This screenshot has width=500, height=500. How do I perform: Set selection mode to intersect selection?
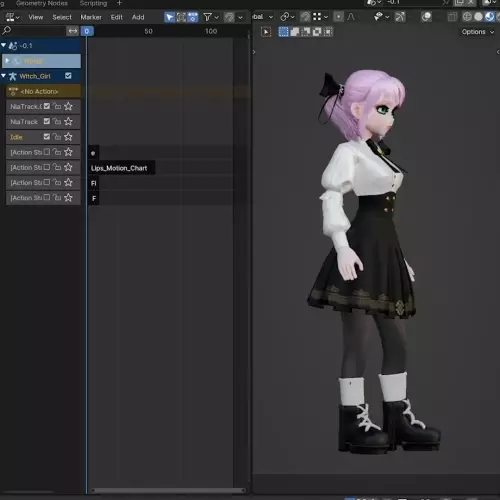point(328,32)
